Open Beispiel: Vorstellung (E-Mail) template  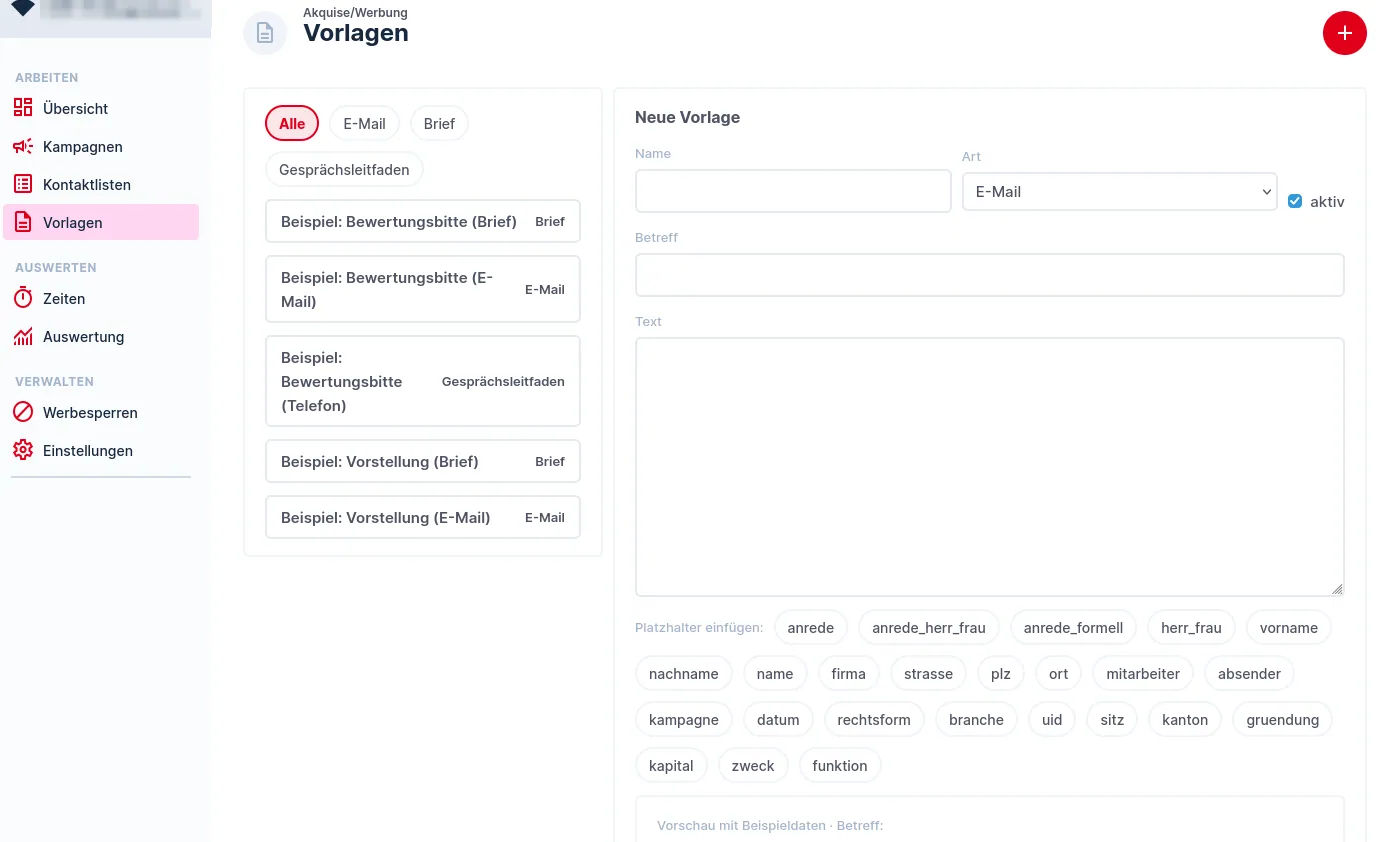point(423,517)
